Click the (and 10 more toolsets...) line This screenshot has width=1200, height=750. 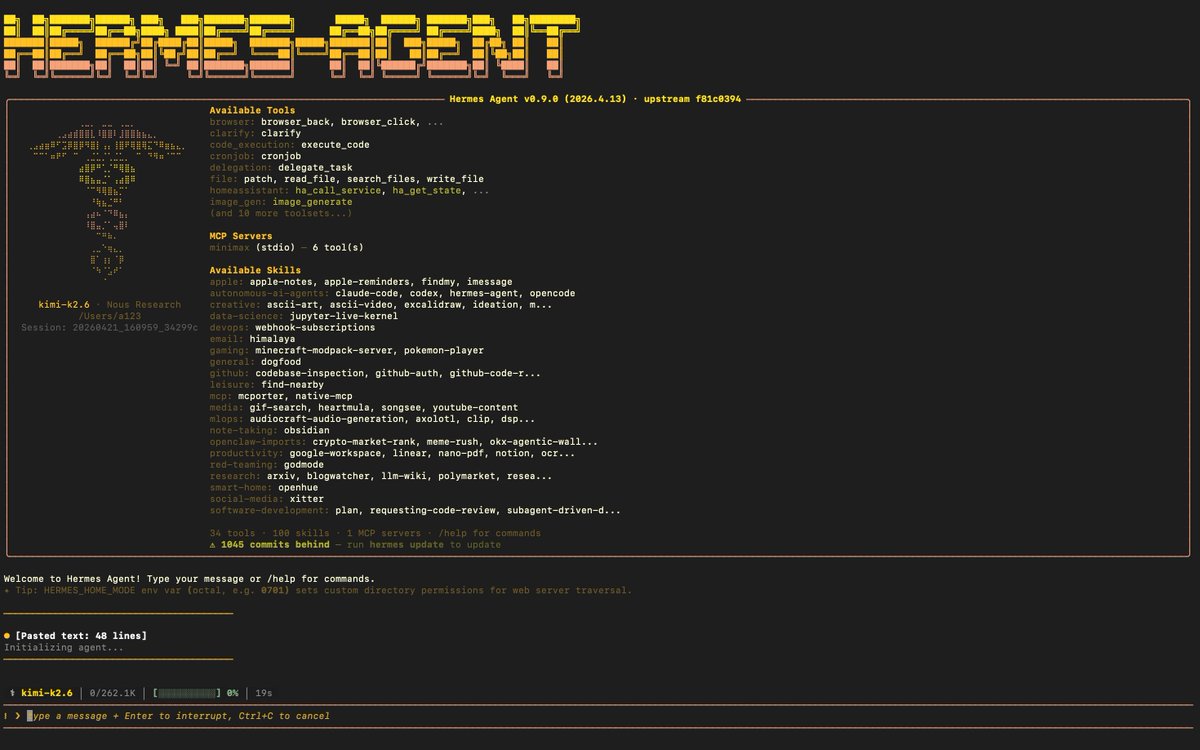(x=281, y=213)
